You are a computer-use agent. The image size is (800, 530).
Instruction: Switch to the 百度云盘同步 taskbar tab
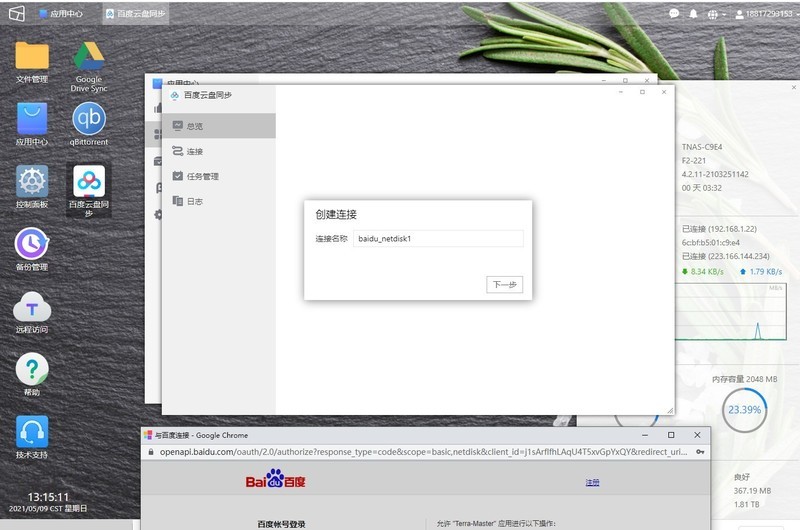coord(136,14)
